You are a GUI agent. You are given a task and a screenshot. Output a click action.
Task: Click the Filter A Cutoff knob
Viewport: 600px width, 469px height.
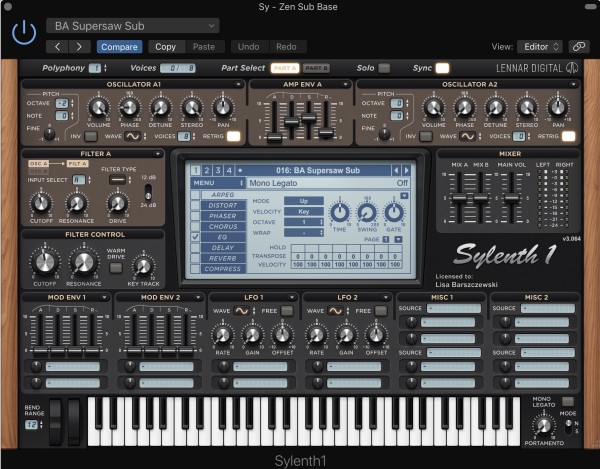(x=40, y=203)
